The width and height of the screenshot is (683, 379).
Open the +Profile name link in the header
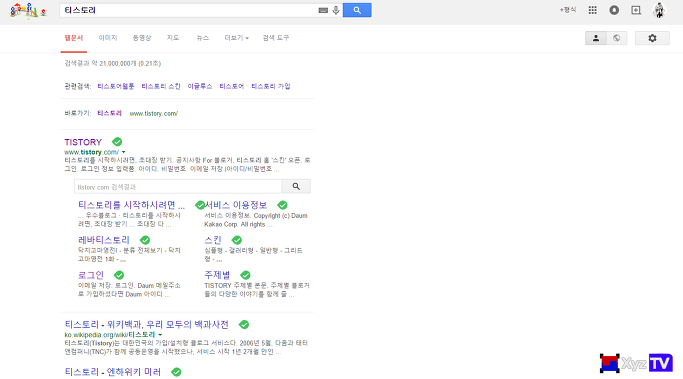coord(568,10)
